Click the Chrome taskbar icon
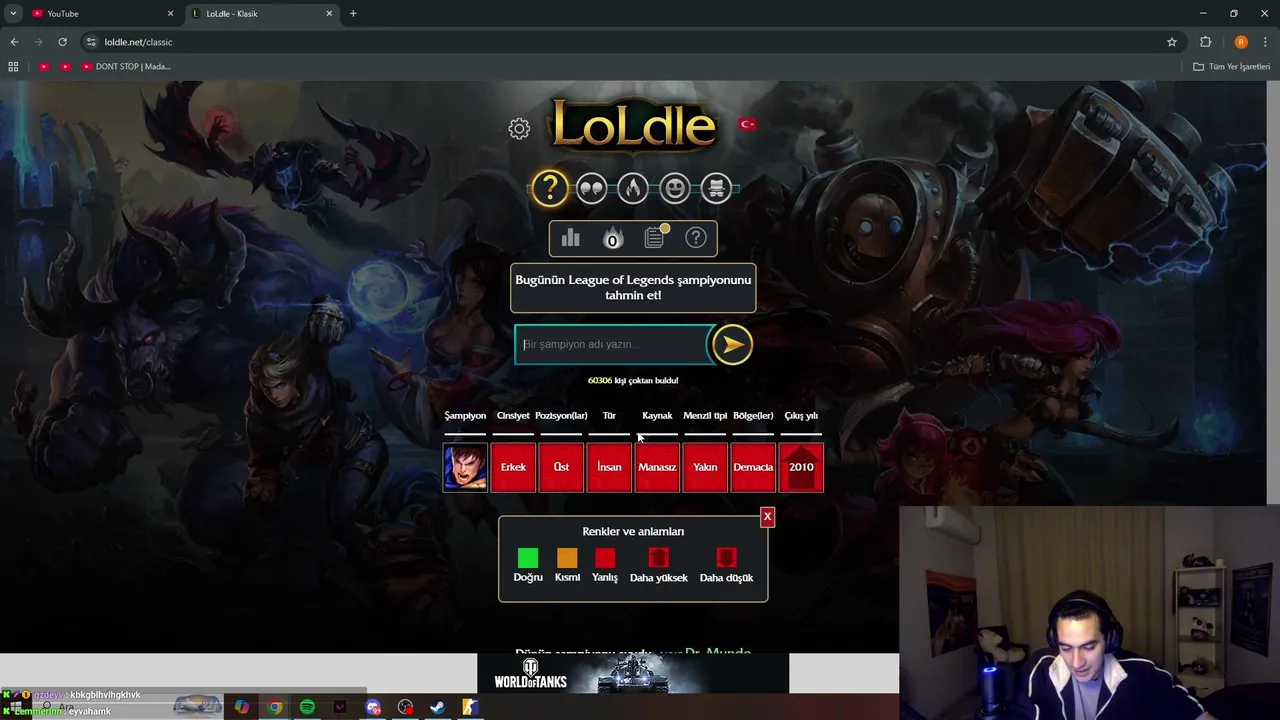 pos(274,707)
